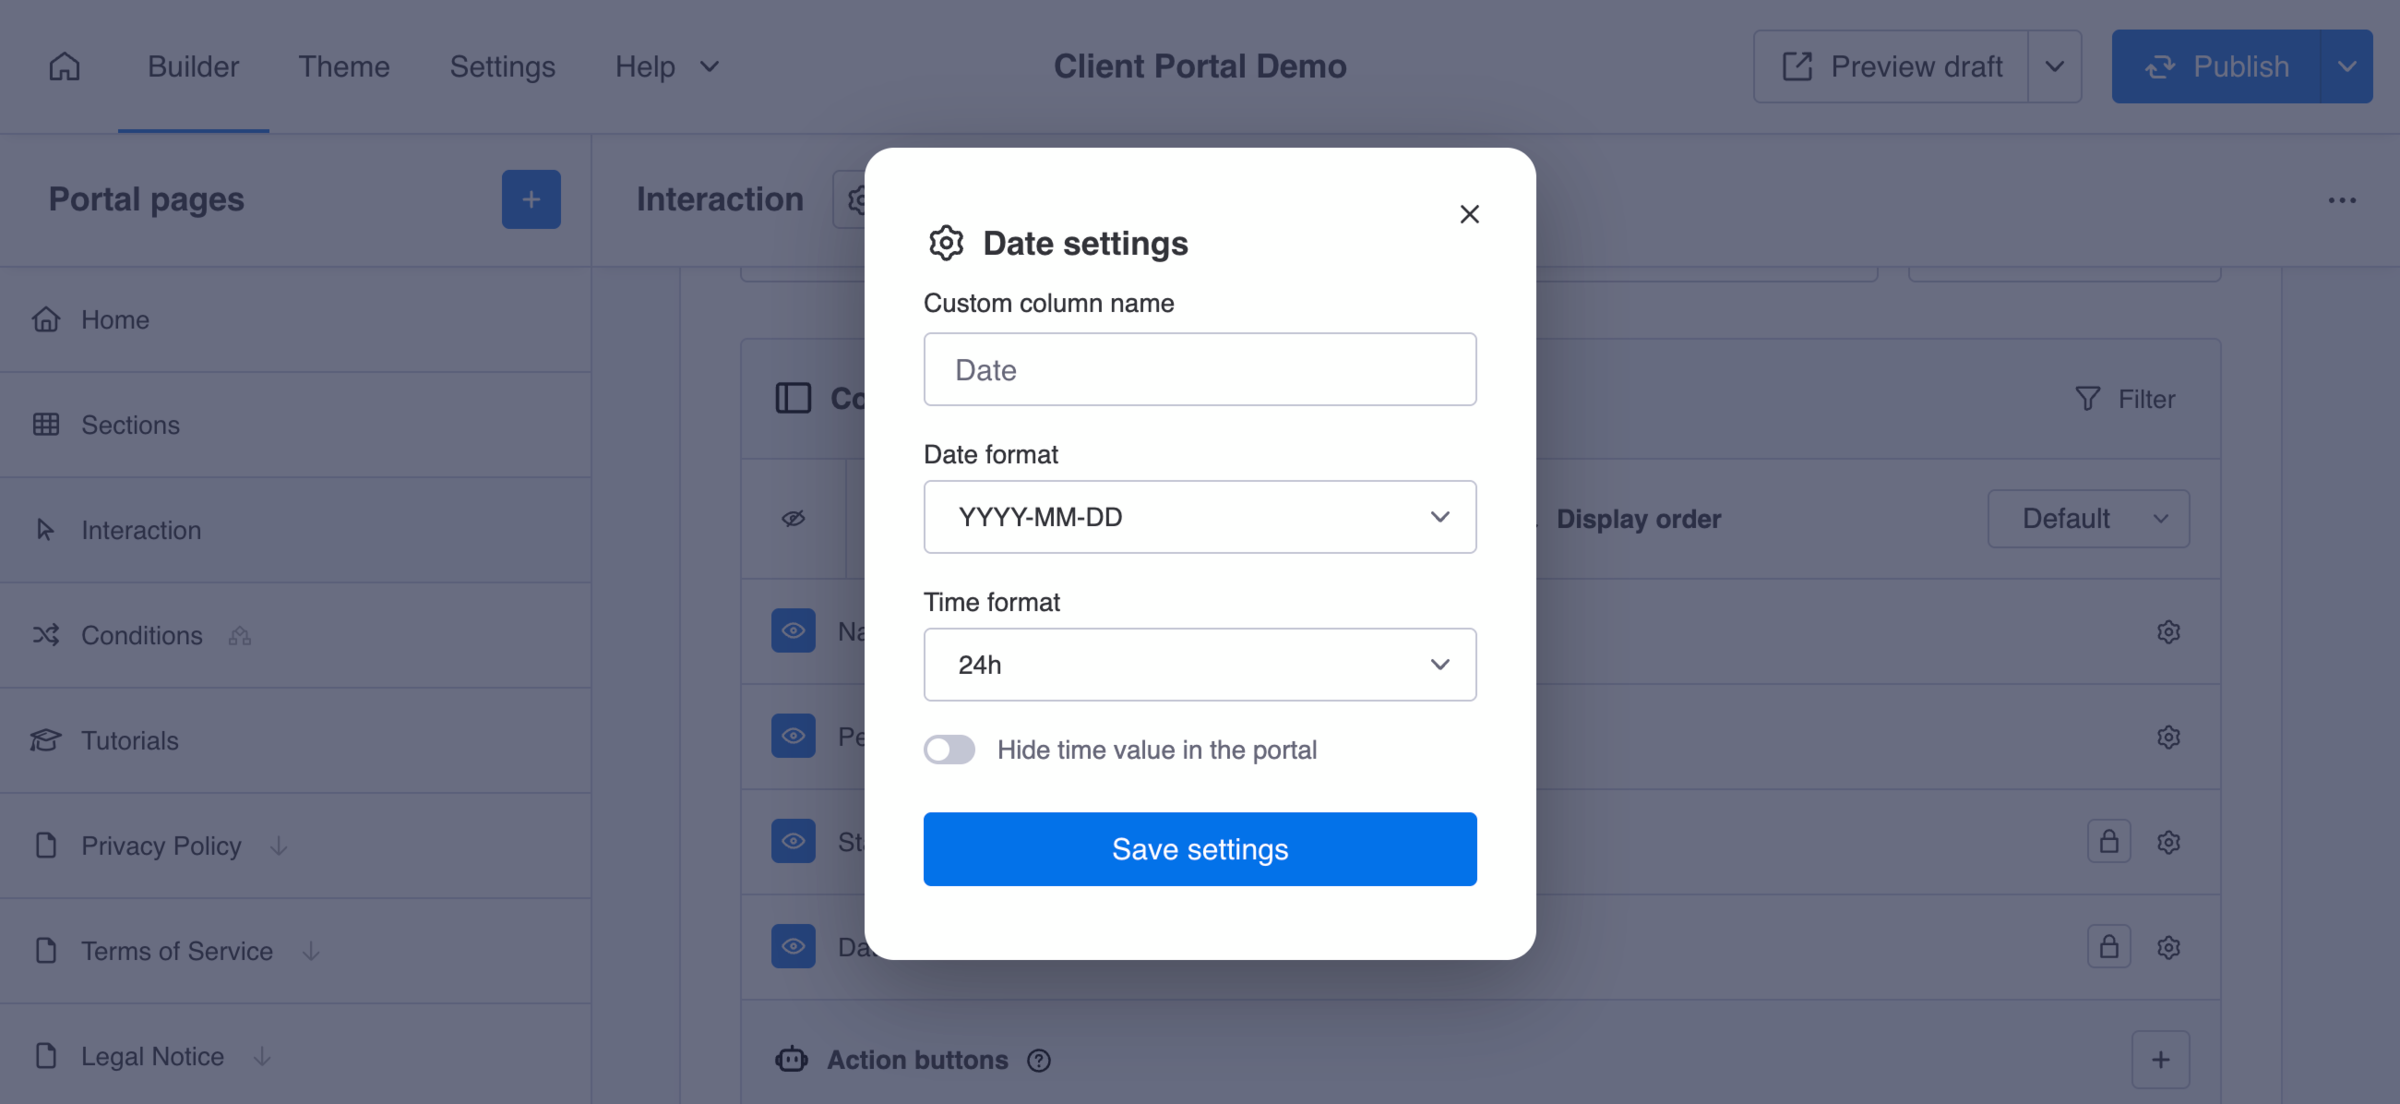This screenshot has width=2400, height=1104.
Task: Open the three-dots more options menu
Action: [x=2341, y=200]
